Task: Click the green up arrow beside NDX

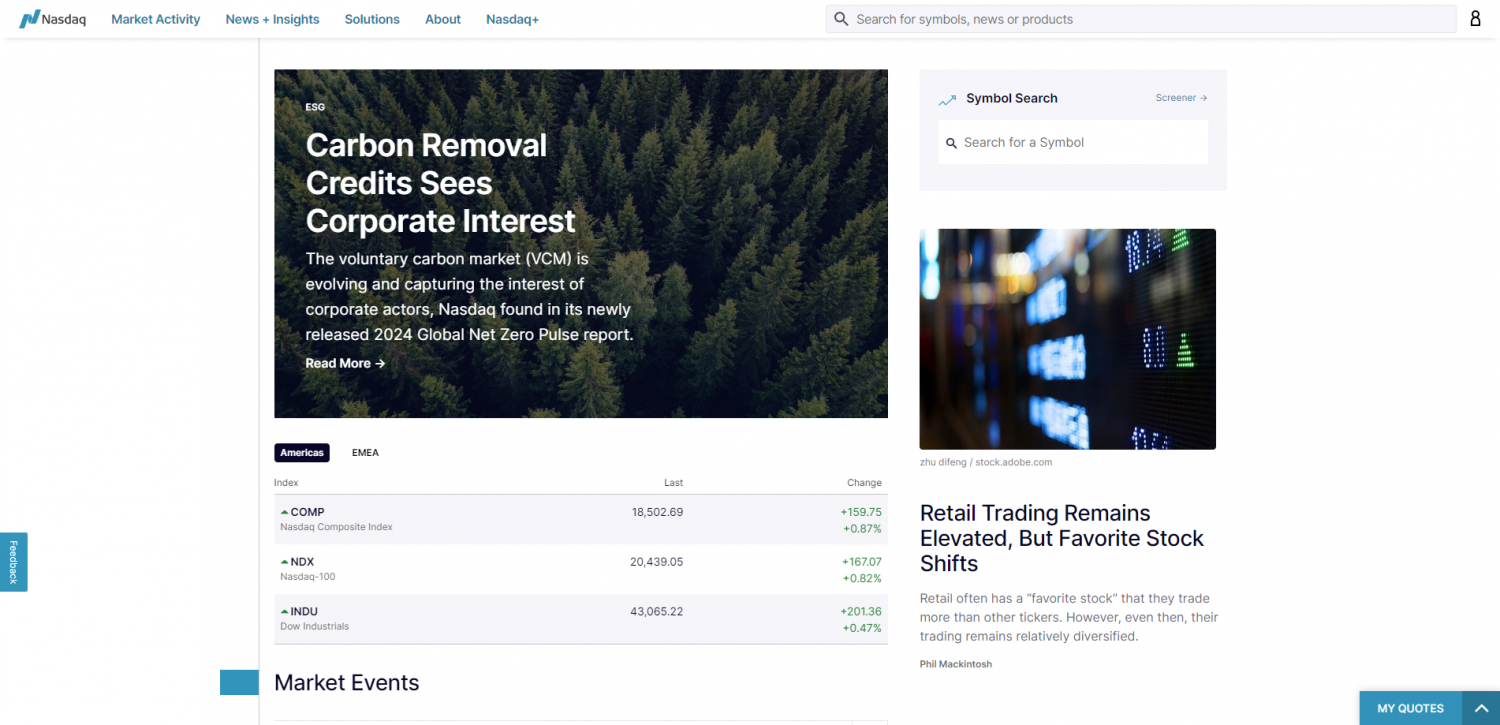Action: point(284,562)
